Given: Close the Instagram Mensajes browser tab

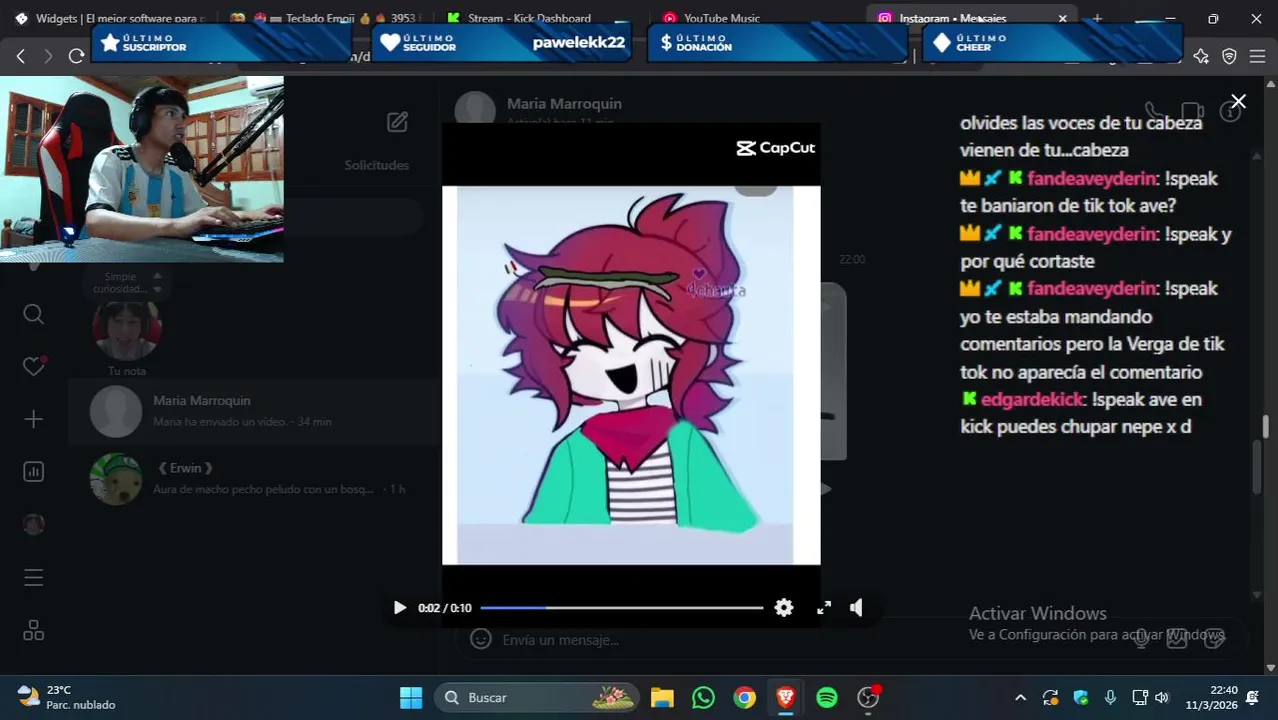Looking at the screenshot, I should click(1062, 18).
